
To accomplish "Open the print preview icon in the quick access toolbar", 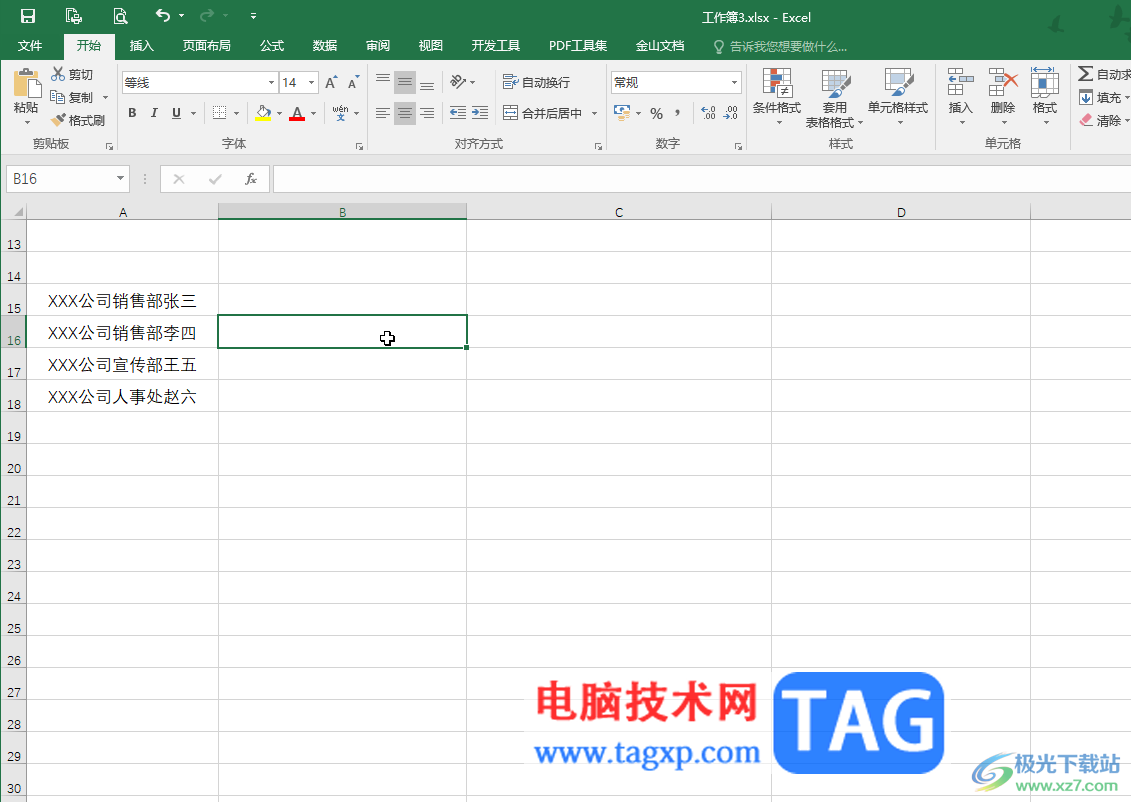I will (x=120, y=16).
